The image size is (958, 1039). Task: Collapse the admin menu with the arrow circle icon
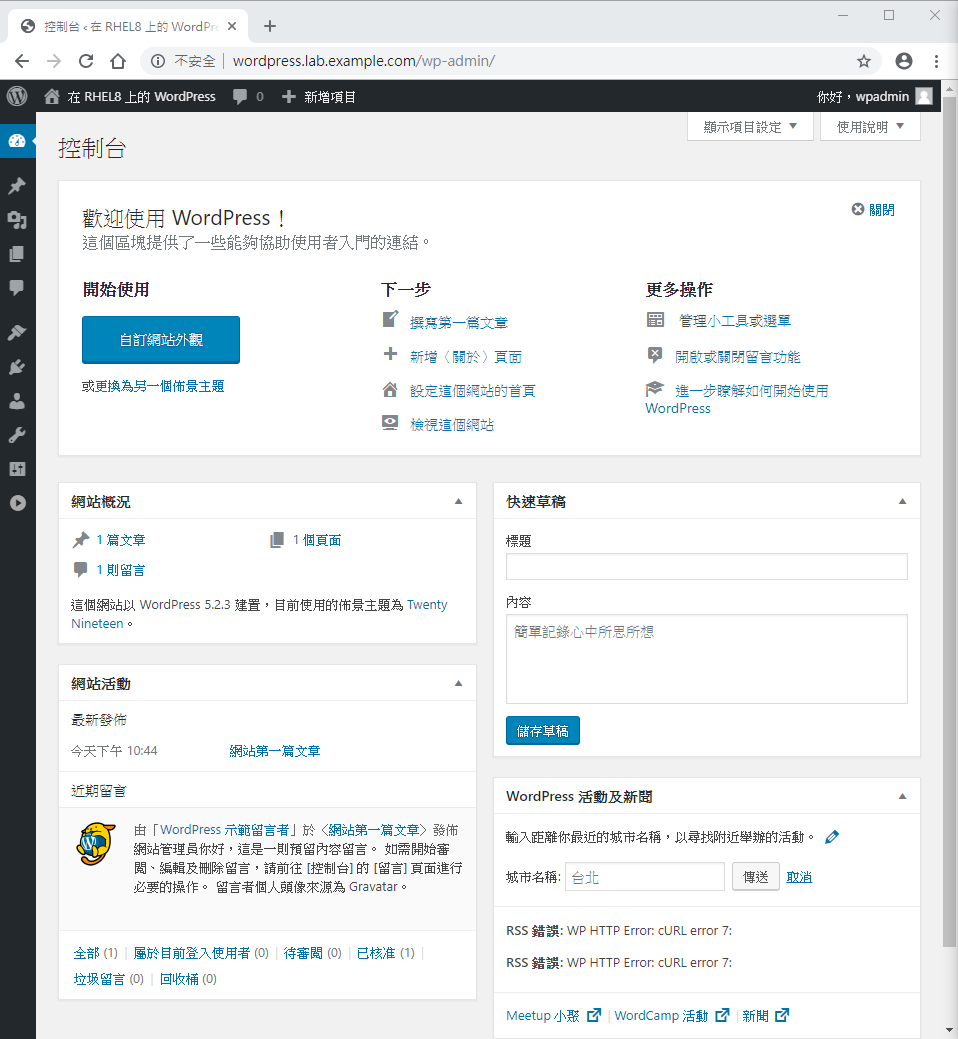click(18, 503)
